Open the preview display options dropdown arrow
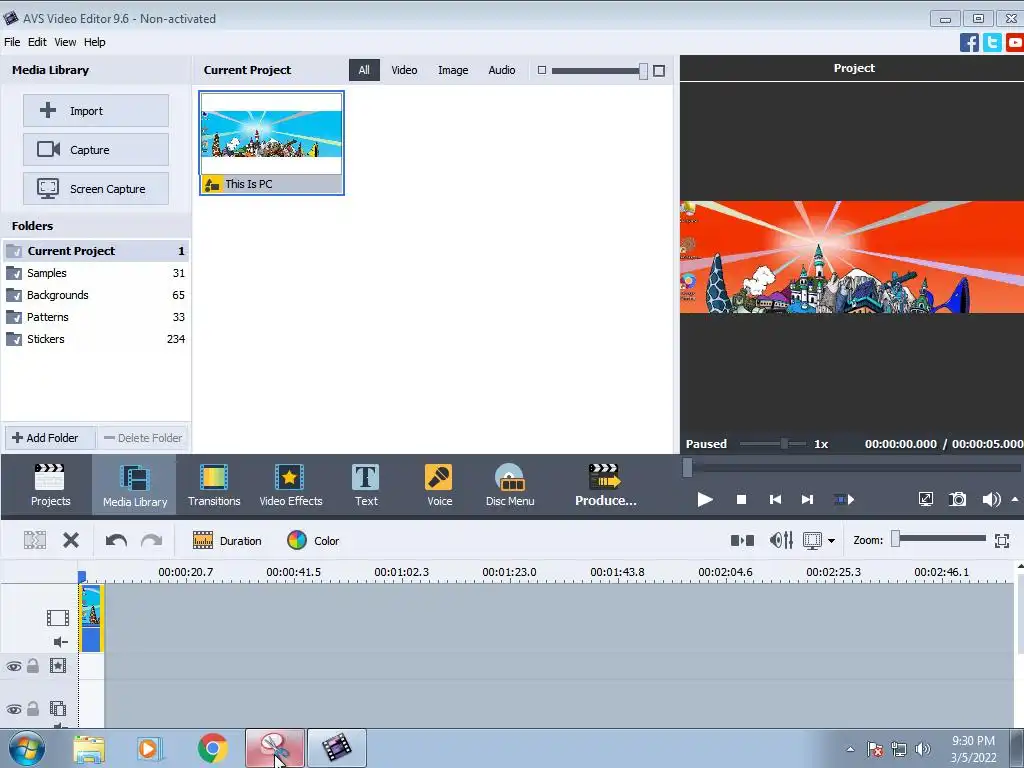 [831, 541]
